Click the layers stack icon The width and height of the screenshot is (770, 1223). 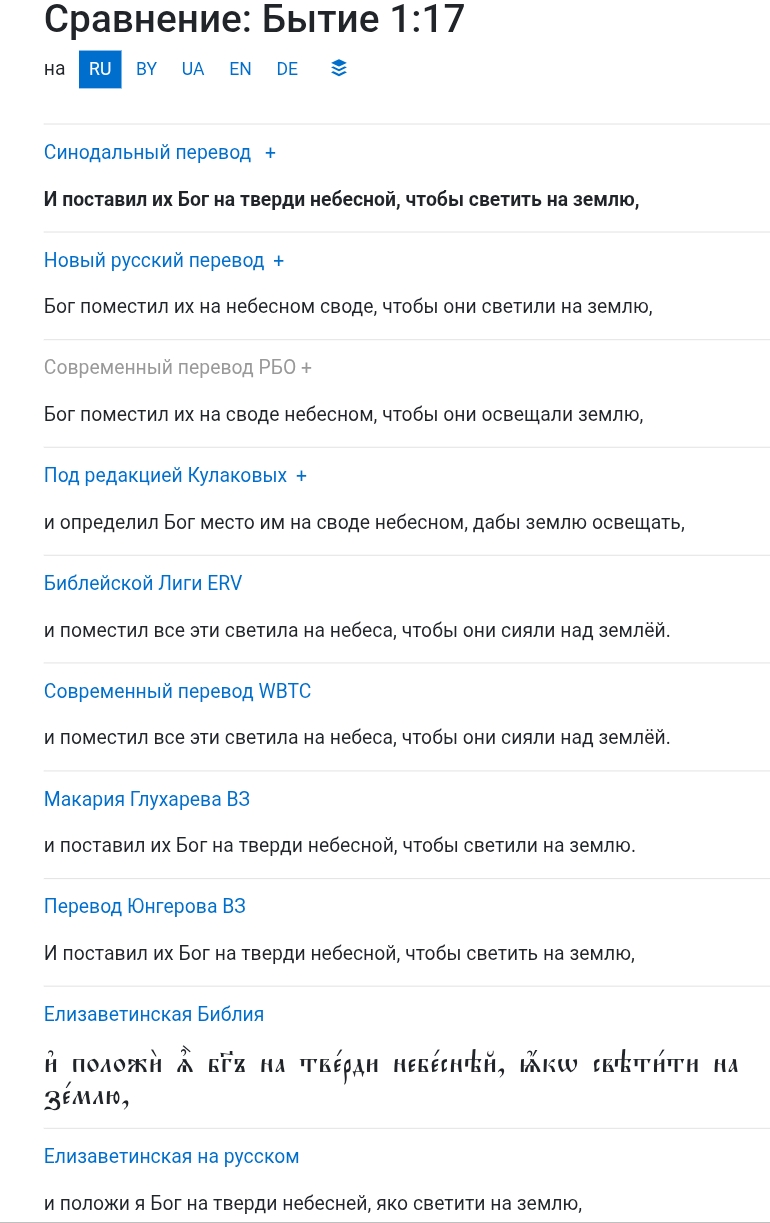[x=339, y=69]
